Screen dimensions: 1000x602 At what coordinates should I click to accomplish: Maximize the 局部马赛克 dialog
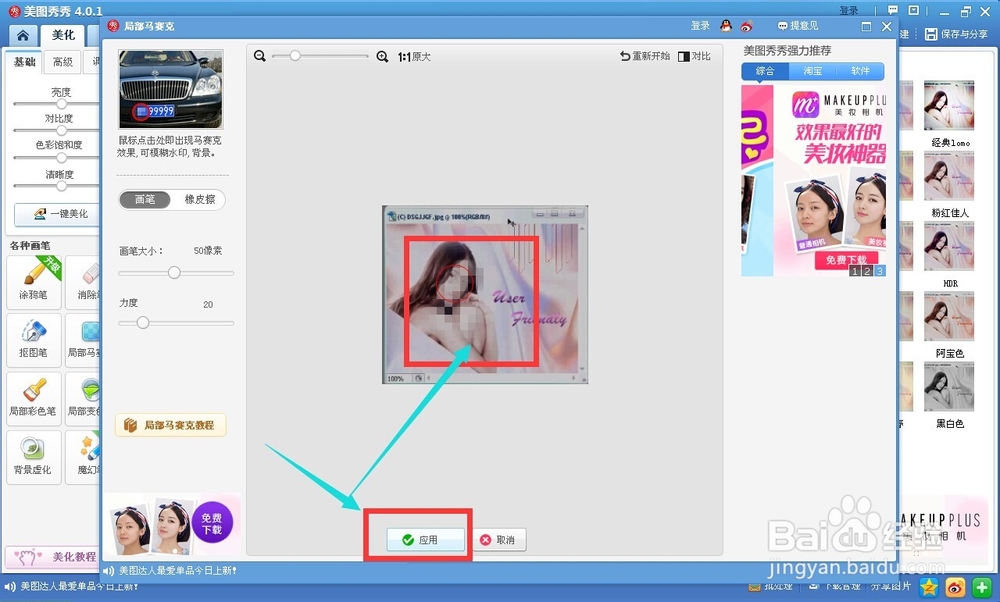click(866, 26)
